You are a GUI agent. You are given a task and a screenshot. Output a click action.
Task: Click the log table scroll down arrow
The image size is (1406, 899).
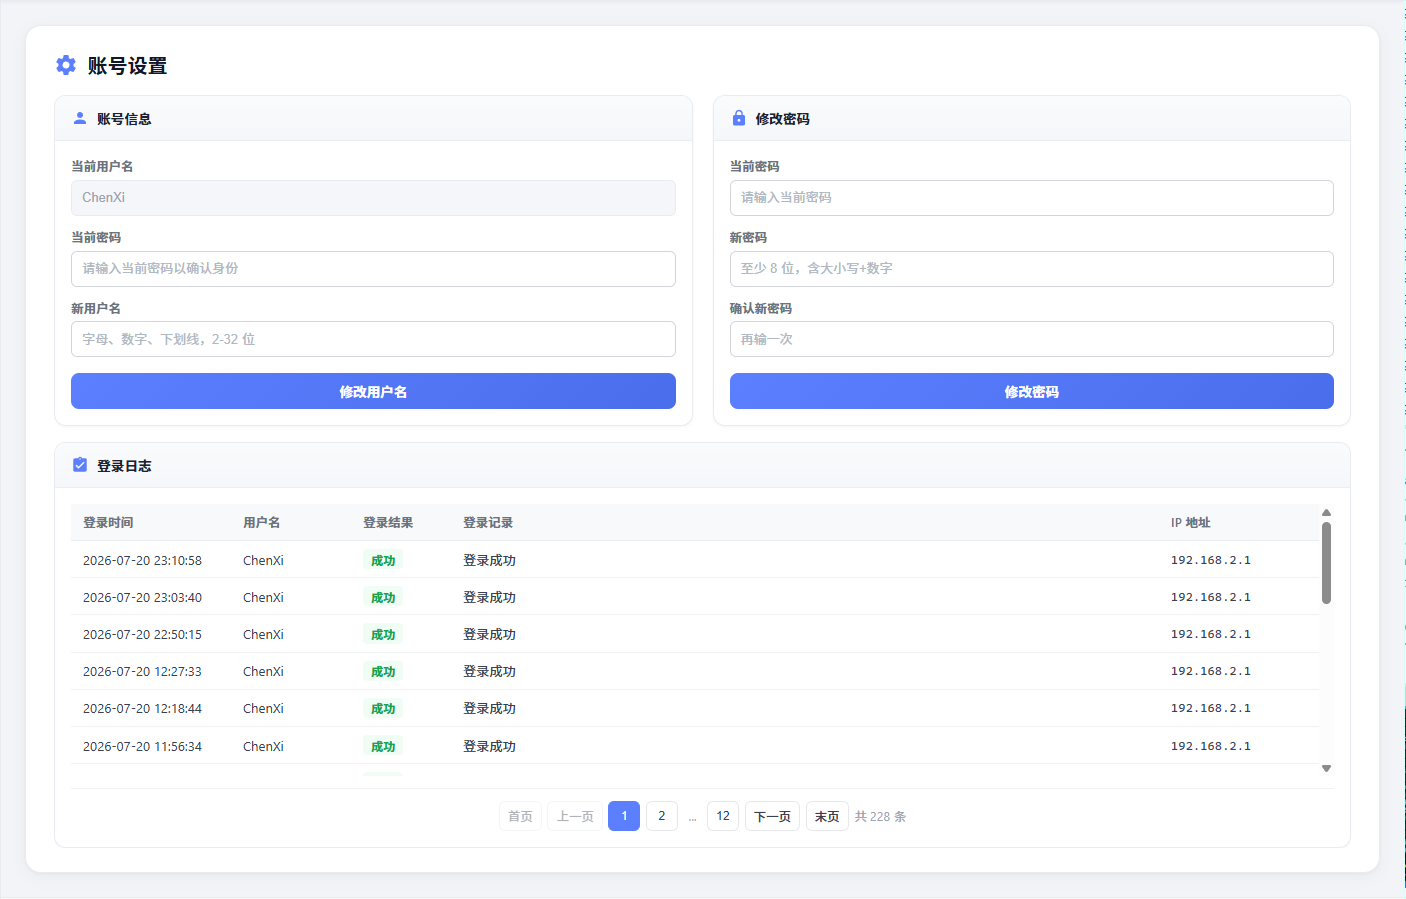(1326, 768)
